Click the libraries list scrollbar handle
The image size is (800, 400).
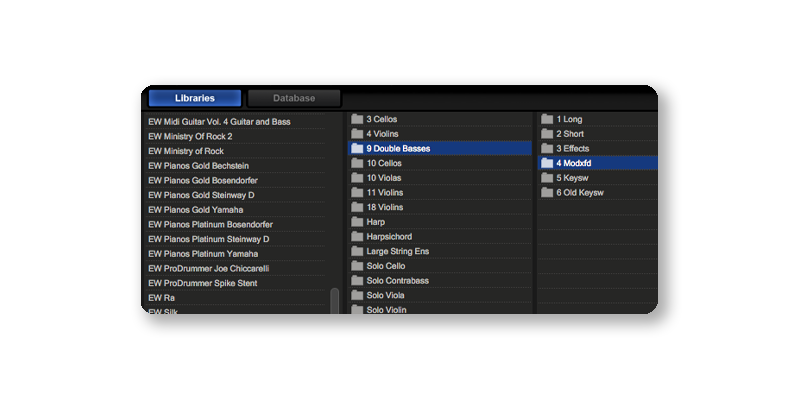pos(334,300)
